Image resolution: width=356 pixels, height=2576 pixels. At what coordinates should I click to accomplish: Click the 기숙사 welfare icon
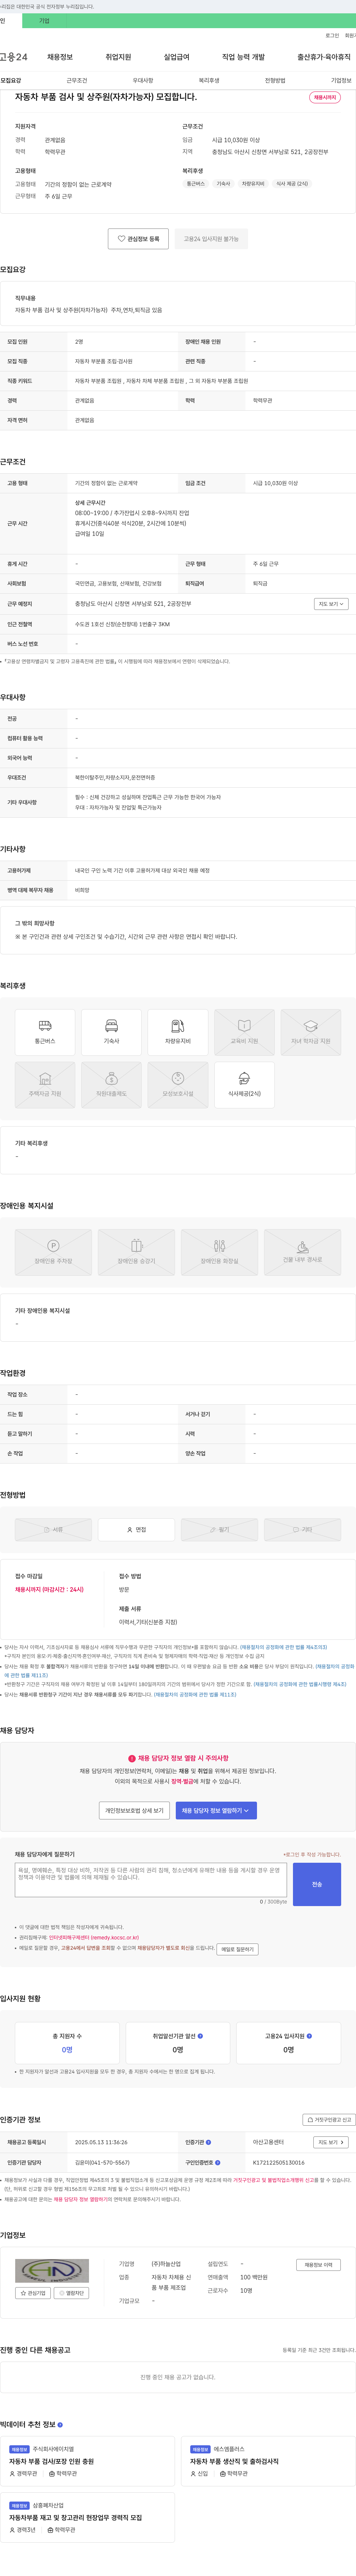click(x=111, y=1032)
